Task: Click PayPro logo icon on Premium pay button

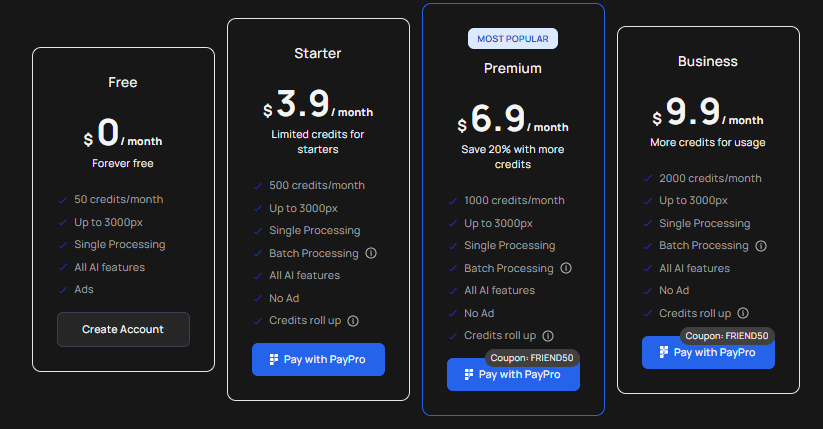Action: point(469,374)
